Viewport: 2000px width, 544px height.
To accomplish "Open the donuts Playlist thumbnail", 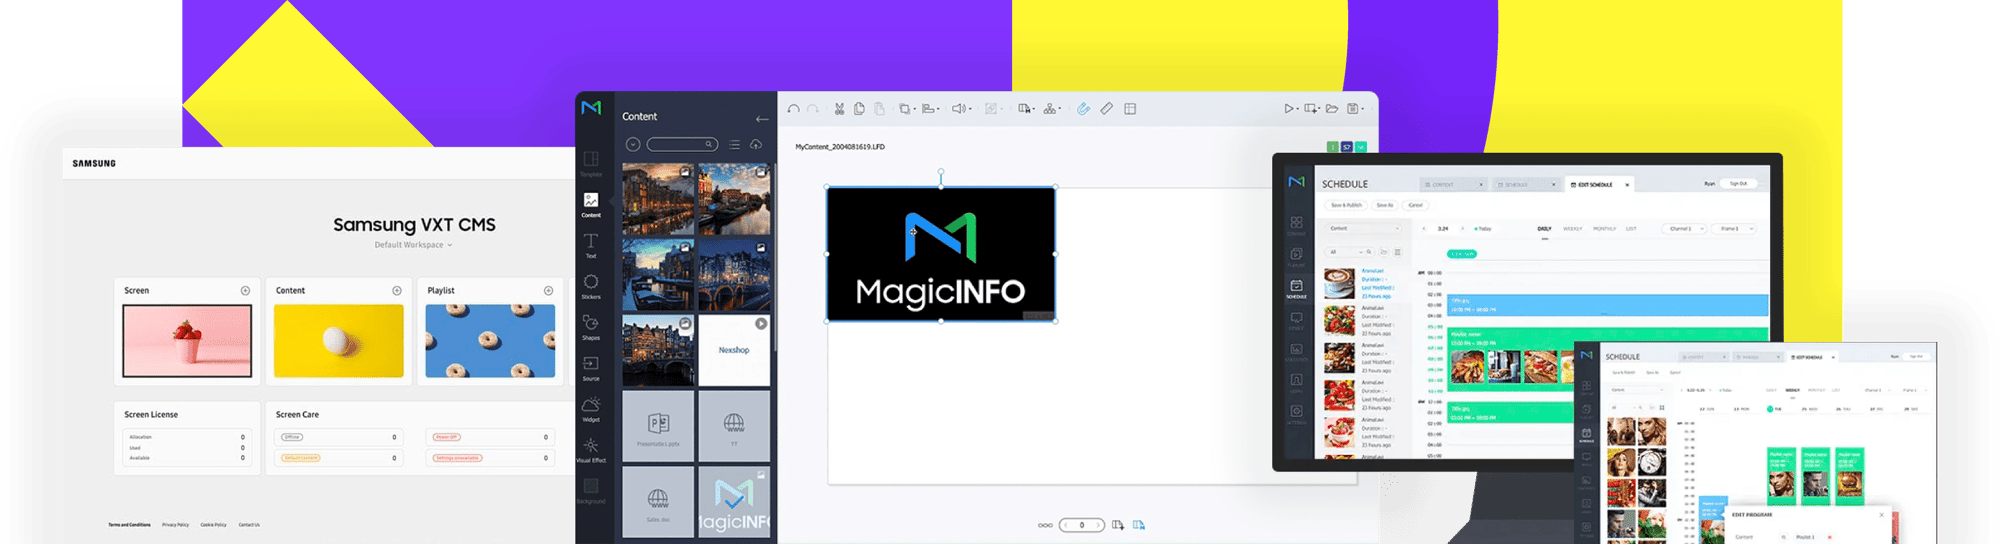I will 490,341.
